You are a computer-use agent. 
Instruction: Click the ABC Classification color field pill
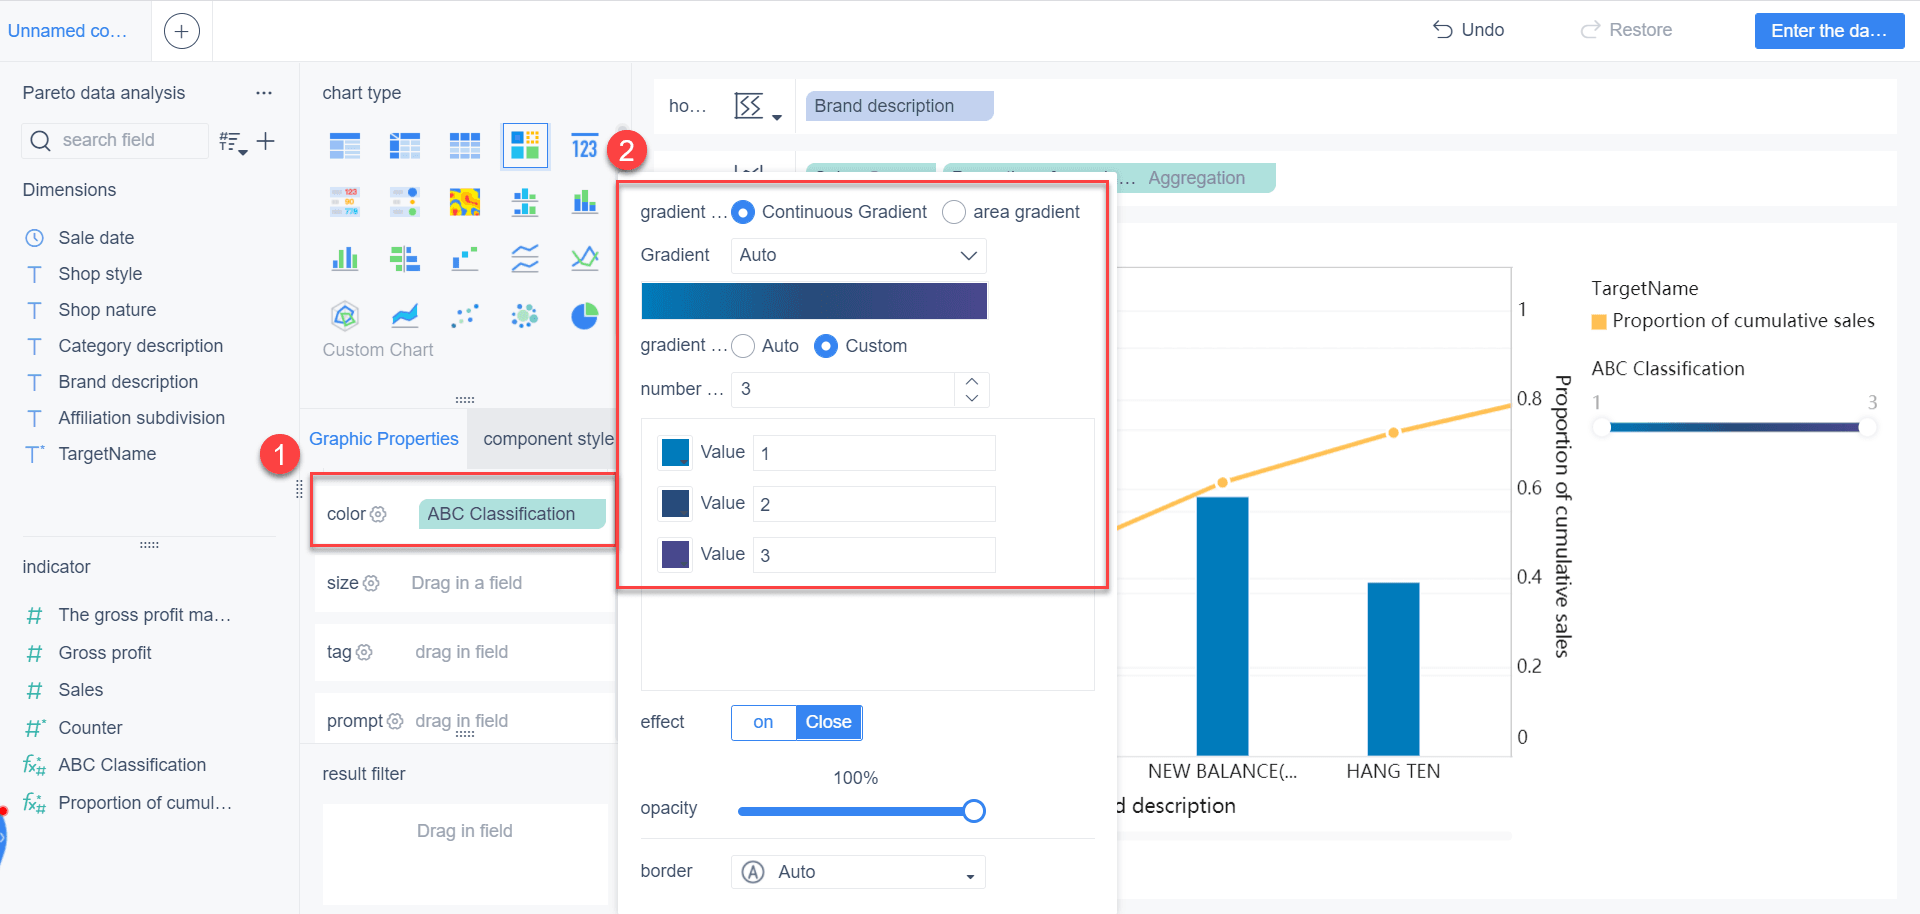tap(512, 514)
